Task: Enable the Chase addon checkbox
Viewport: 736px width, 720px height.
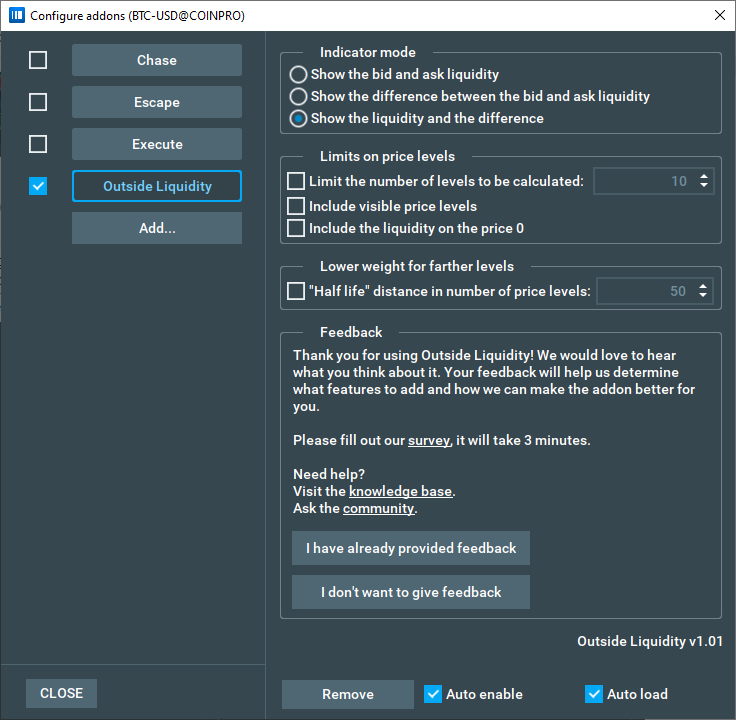Action: [38, 60]
